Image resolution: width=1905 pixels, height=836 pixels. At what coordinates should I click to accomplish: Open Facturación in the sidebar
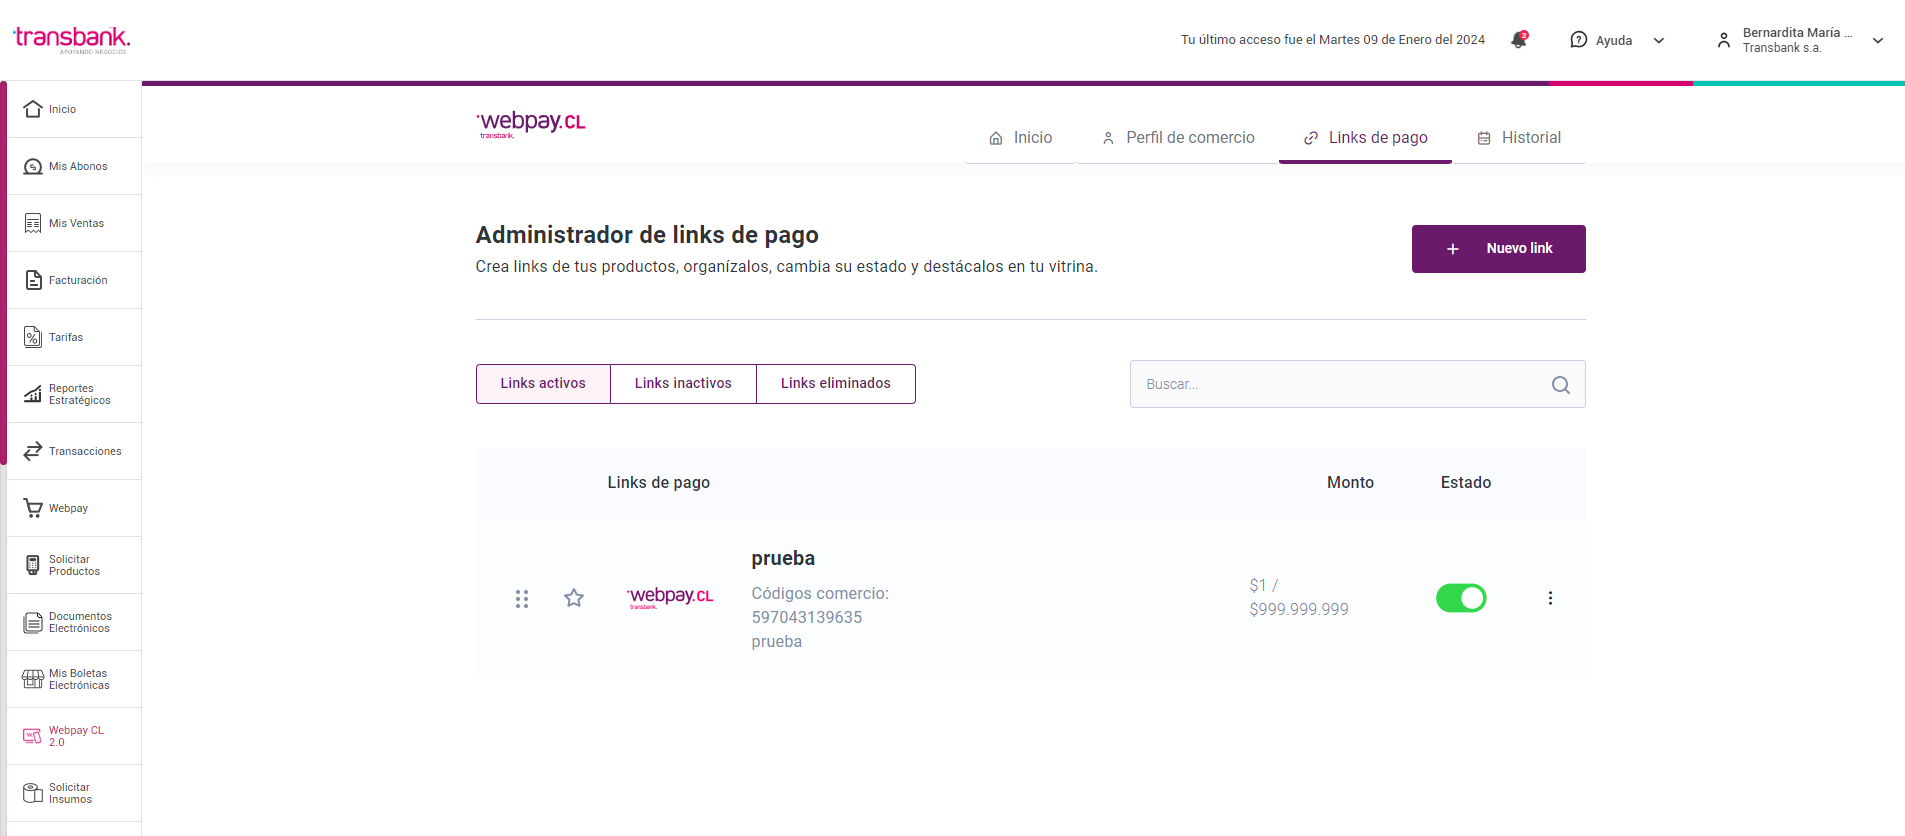coord(74,280)
